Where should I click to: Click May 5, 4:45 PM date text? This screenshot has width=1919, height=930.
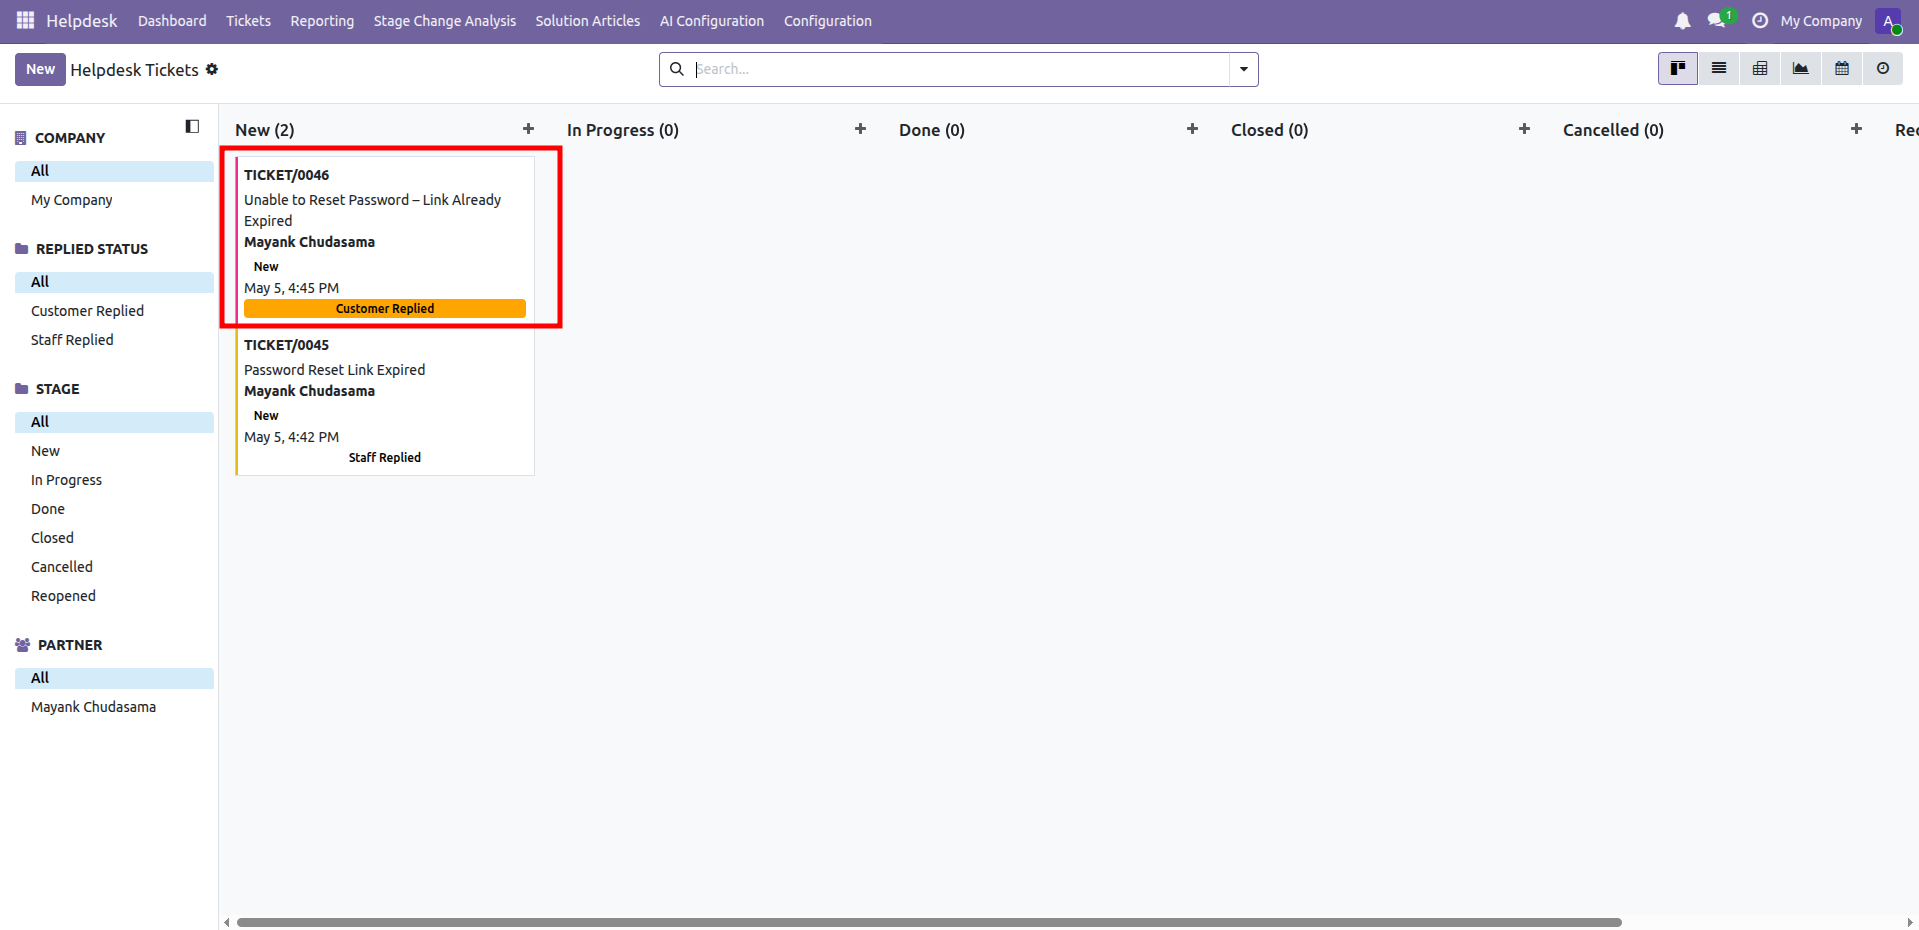coord(292,288)
